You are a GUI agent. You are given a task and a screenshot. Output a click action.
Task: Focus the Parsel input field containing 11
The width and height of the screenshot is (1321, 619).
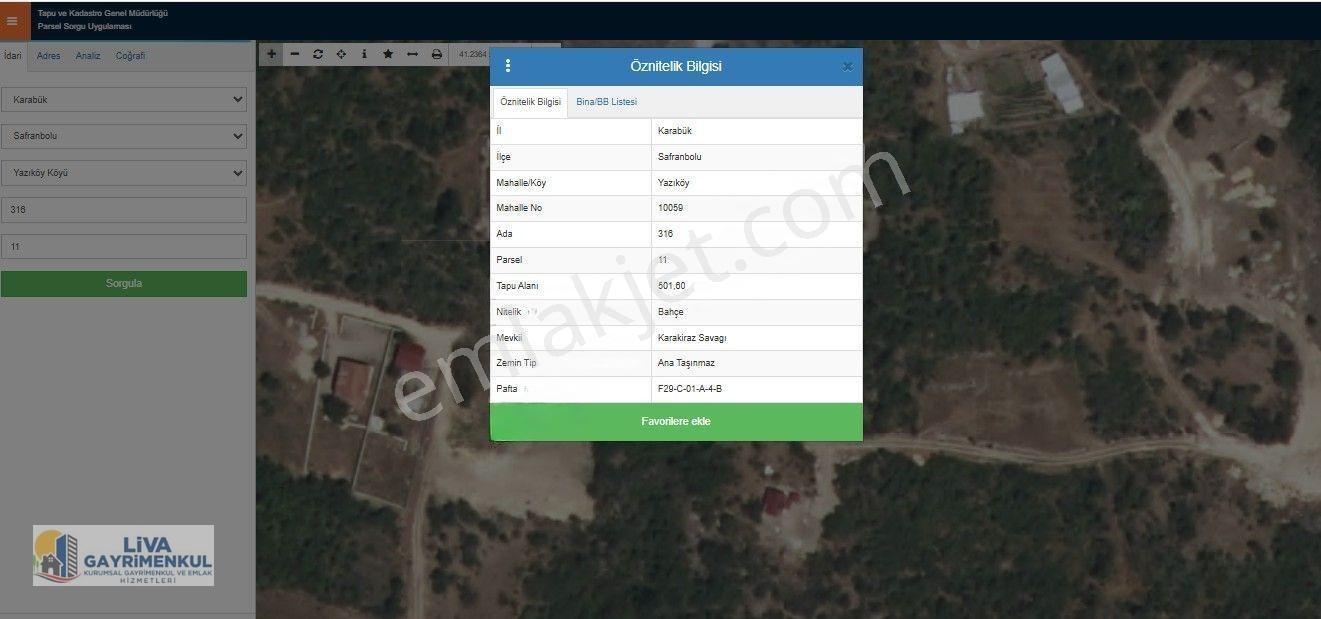[x=124, y=247]
